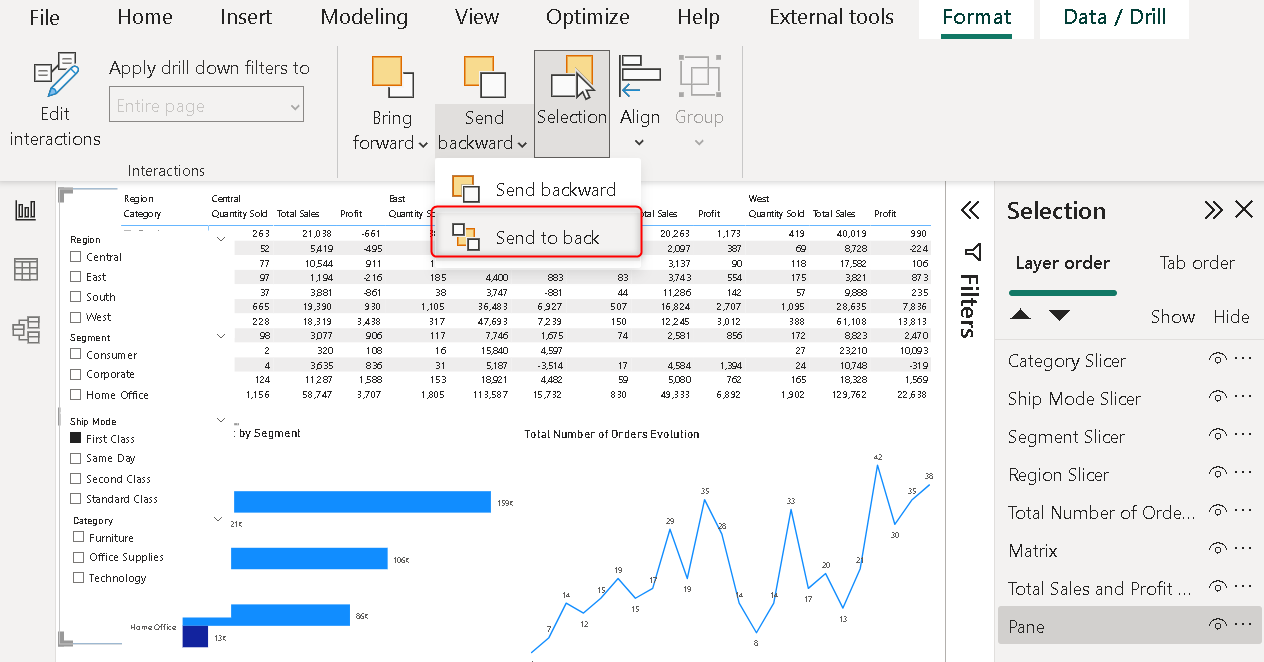Check the Technology category checkbox
Viewport: 1264px width, 662px height.
pyautogui.click(x=79, y=578)
